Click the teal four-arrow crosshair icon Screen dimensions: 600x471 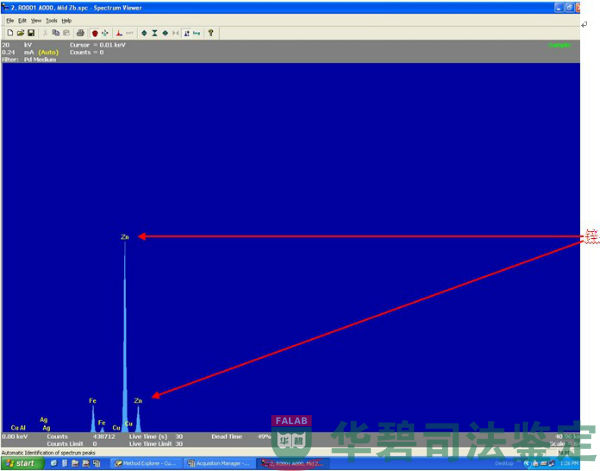(105, 33)
